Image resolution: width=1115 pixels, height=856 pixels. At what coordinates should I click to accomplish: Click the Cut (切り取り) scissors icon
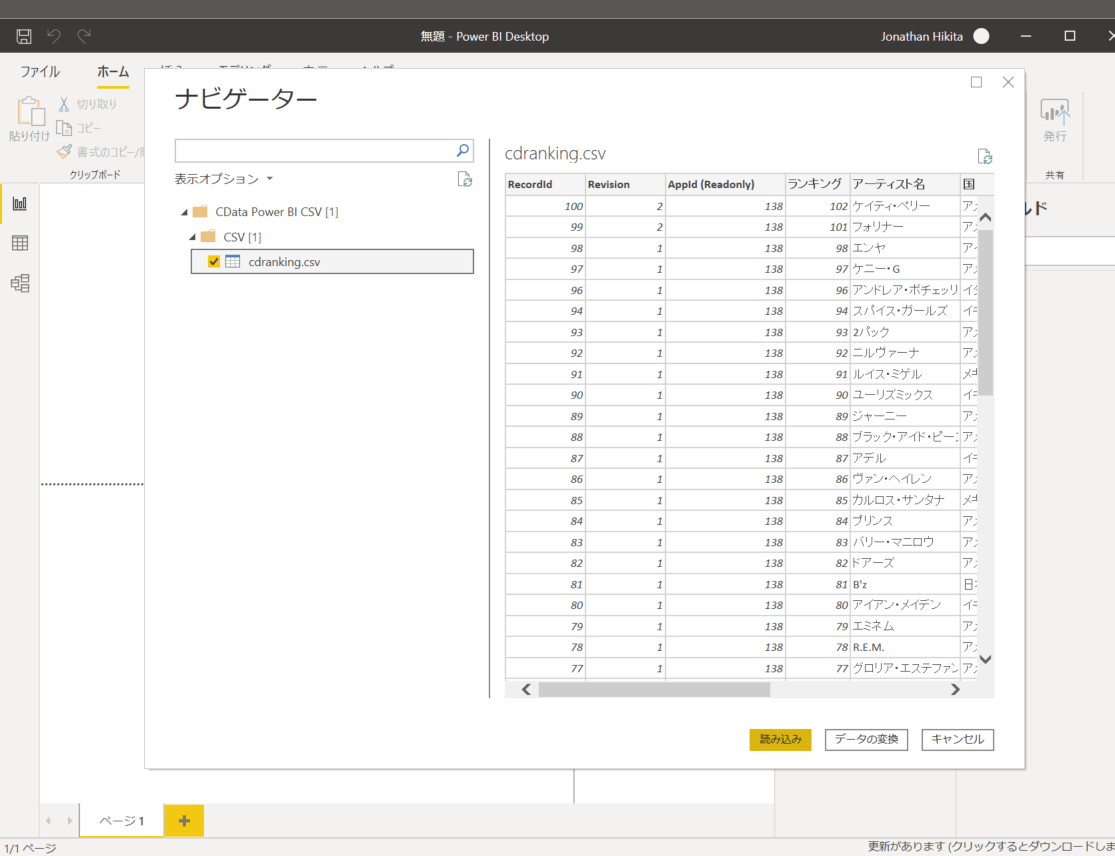coord(64,105)
